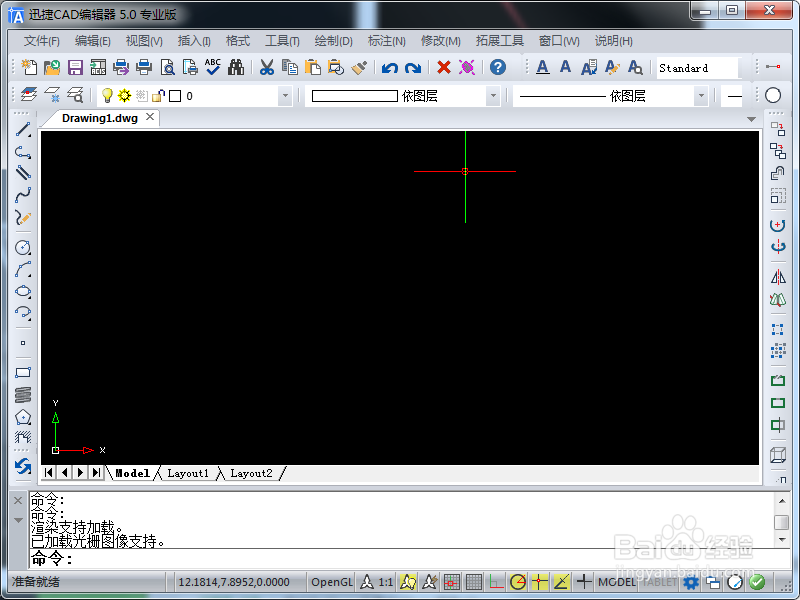Expand the color 依图层 dropdown

[x=493, y=95]
